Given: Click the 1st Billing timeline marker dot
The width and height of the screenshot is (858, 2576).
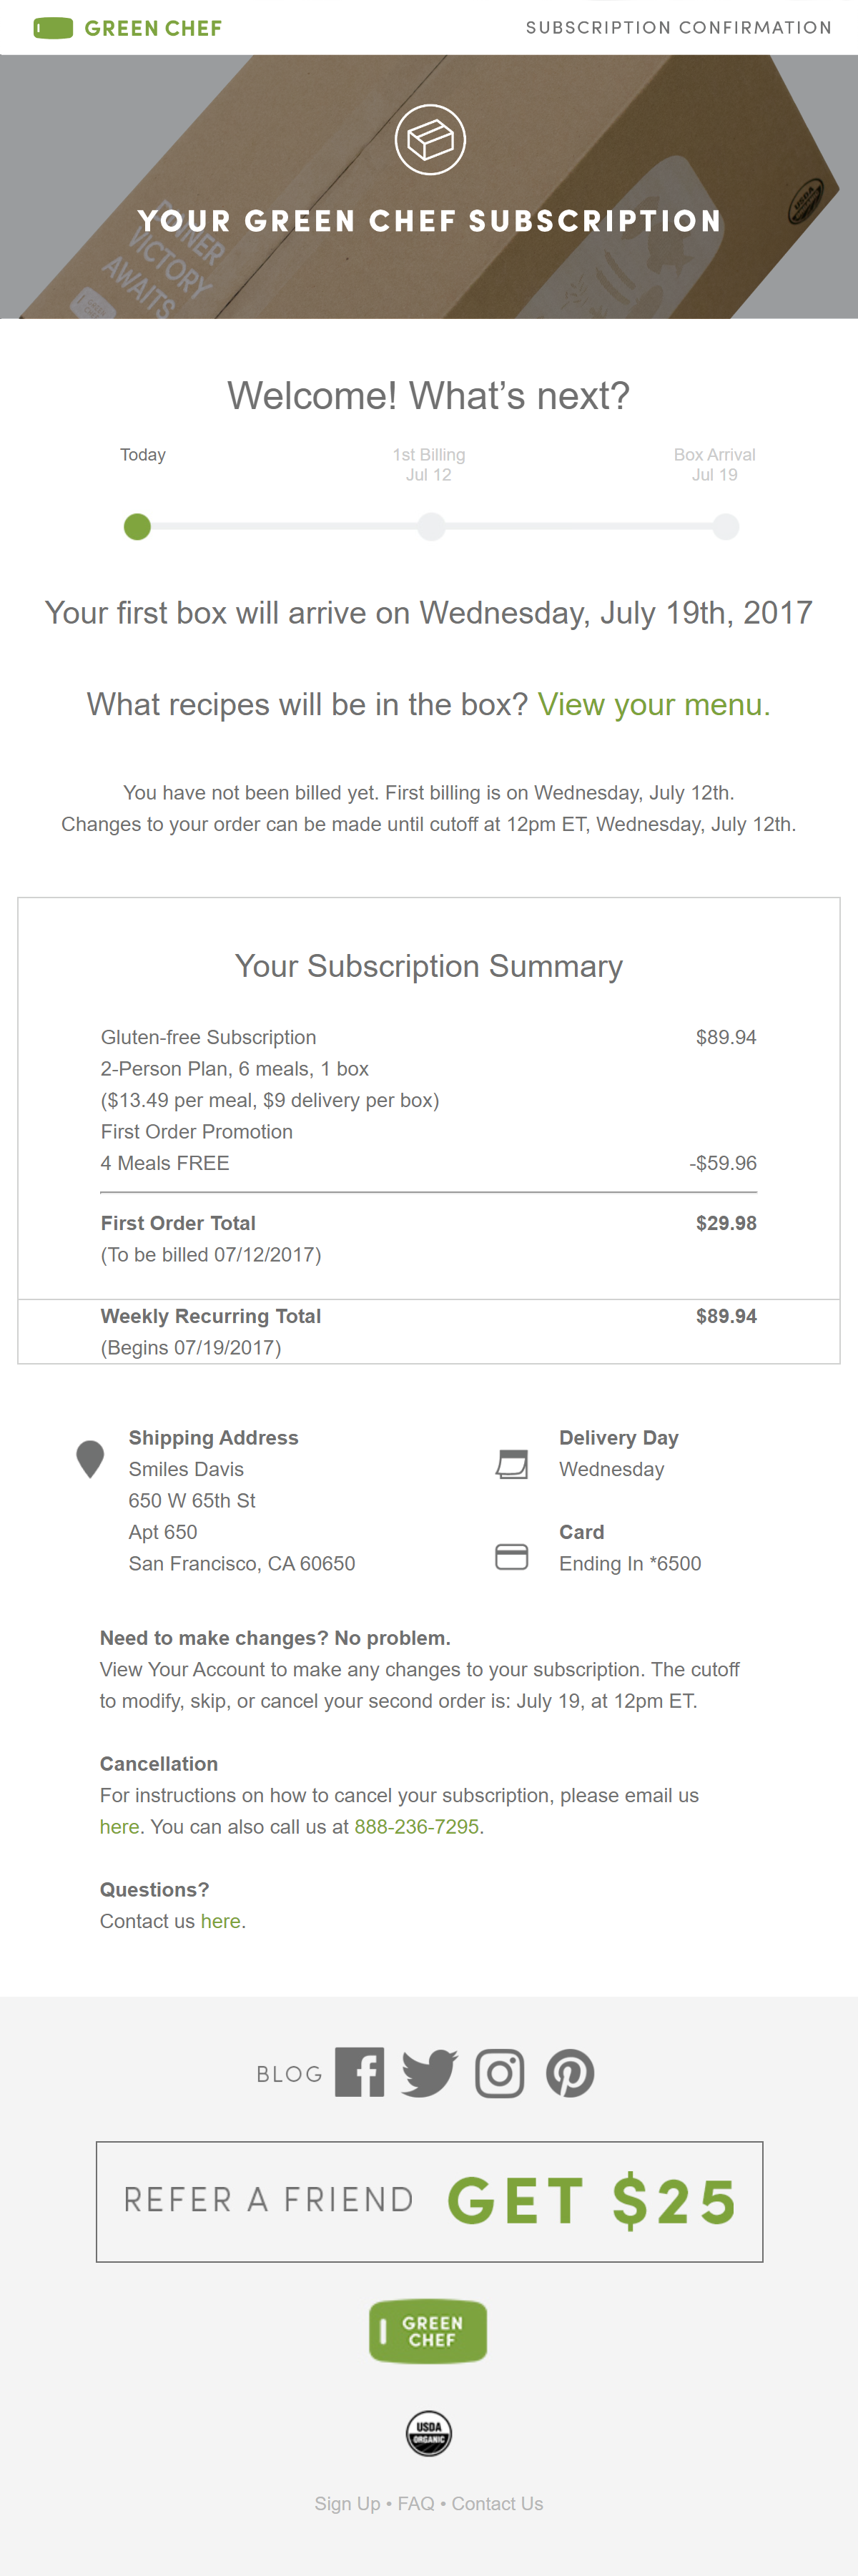Looking at the screenshot, I should [431, 526].
